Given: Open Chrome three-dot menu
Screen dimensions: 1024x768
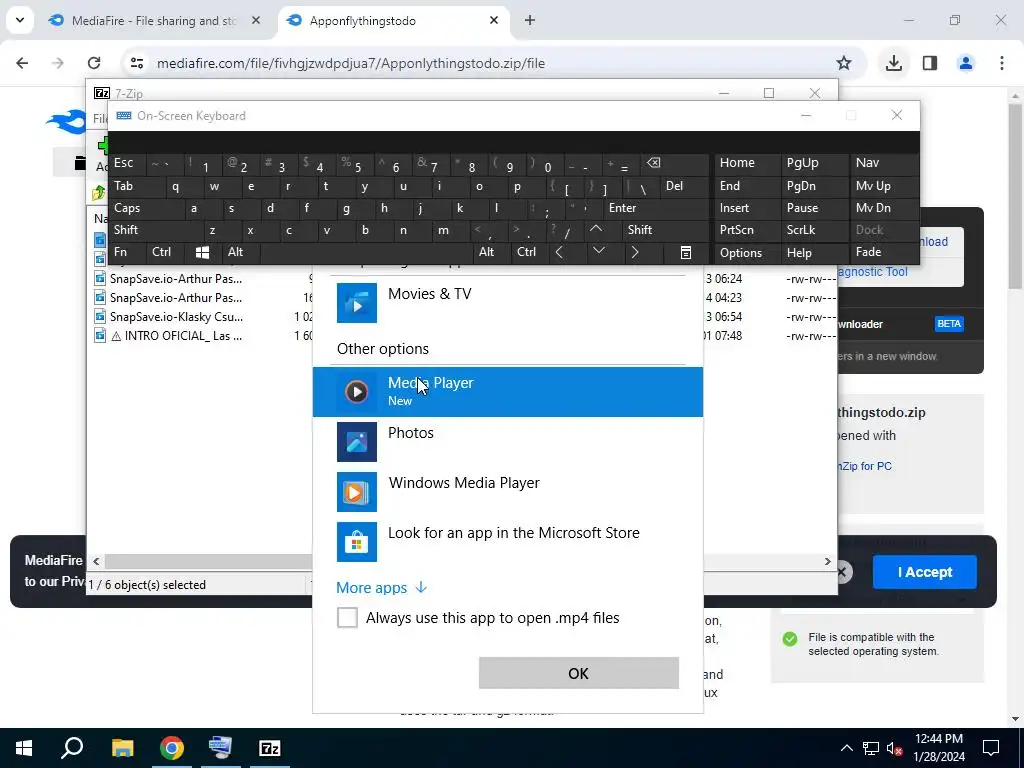Looking at the screenshot, I should 1002,63.
